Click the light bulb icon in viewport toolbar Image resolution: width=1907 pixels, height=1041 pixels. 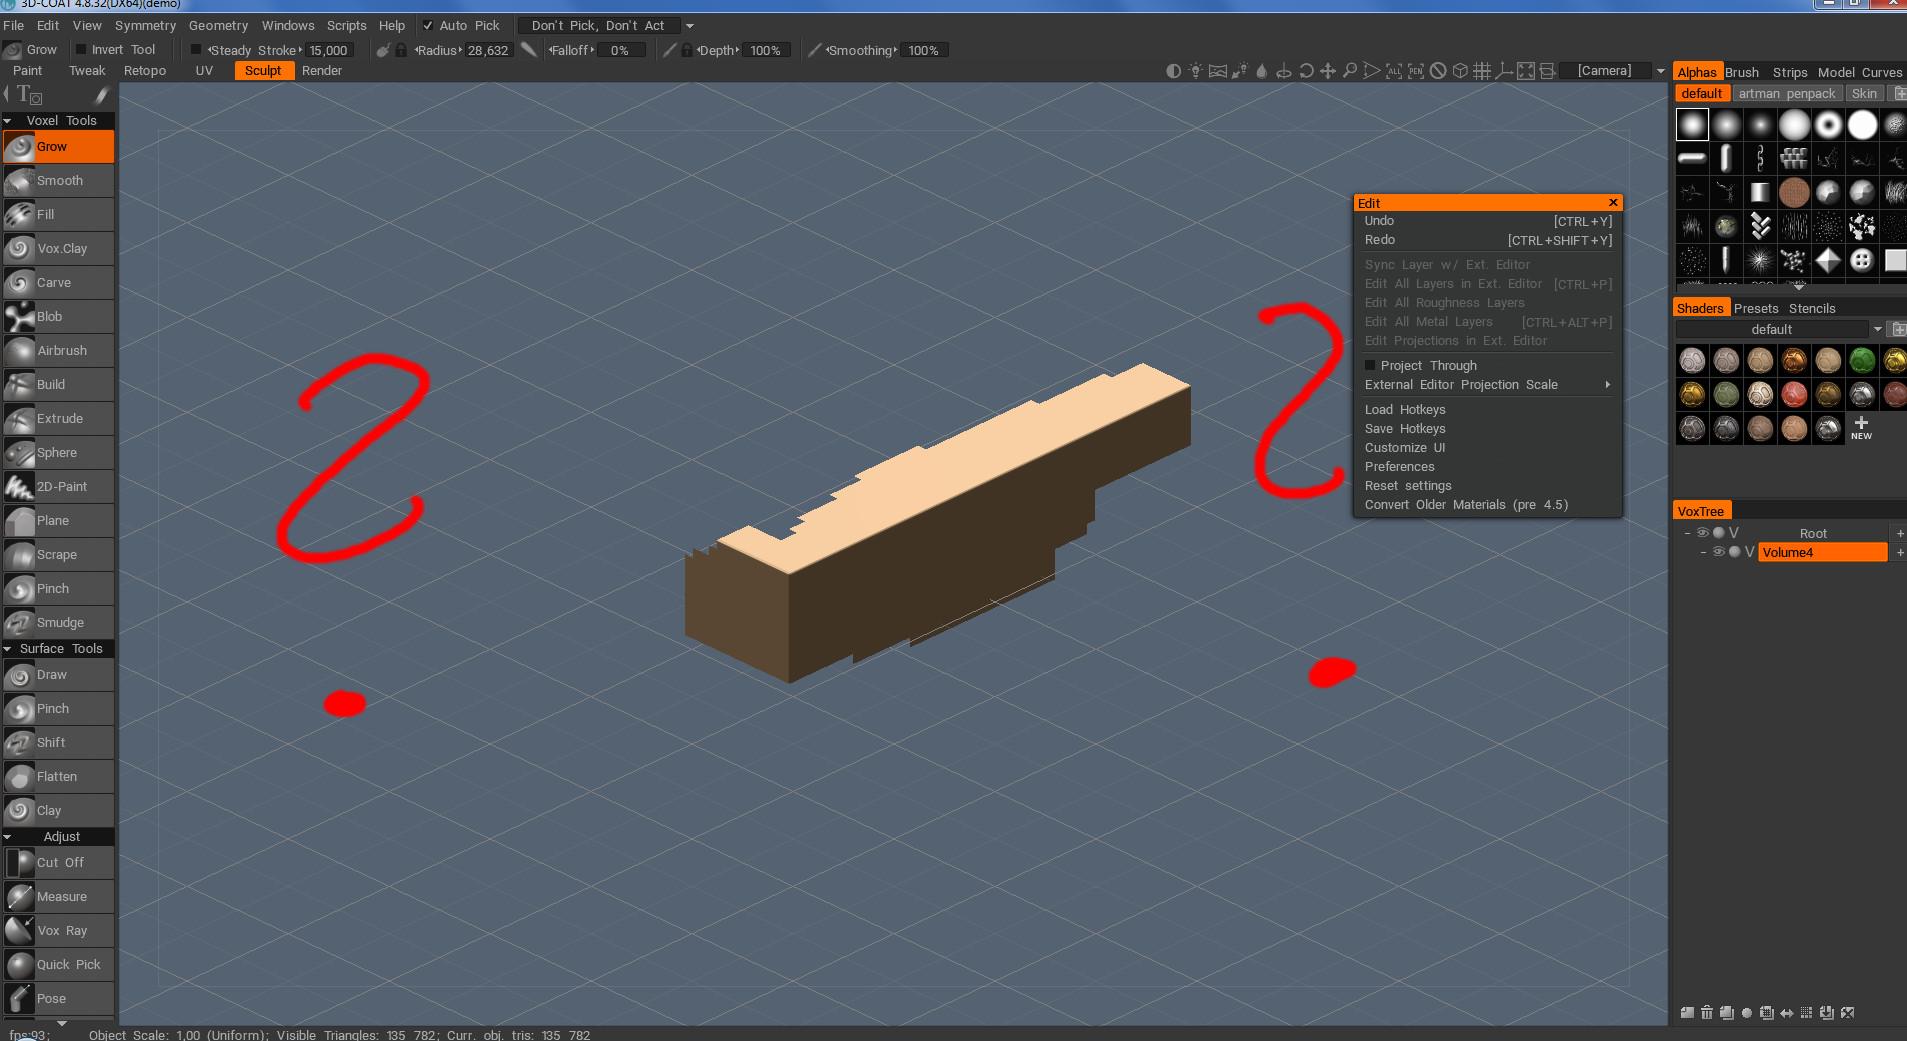tap(1195, 71)
